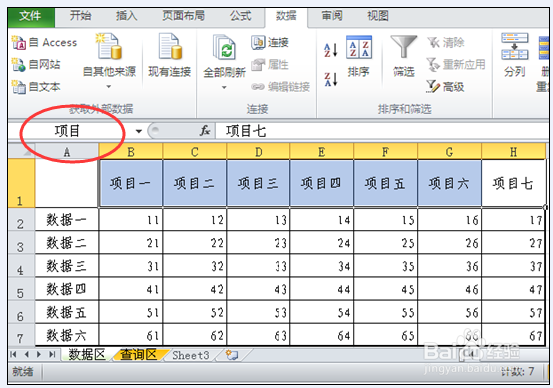Select column A header
The image size is (553, 388).
point(67,151)
